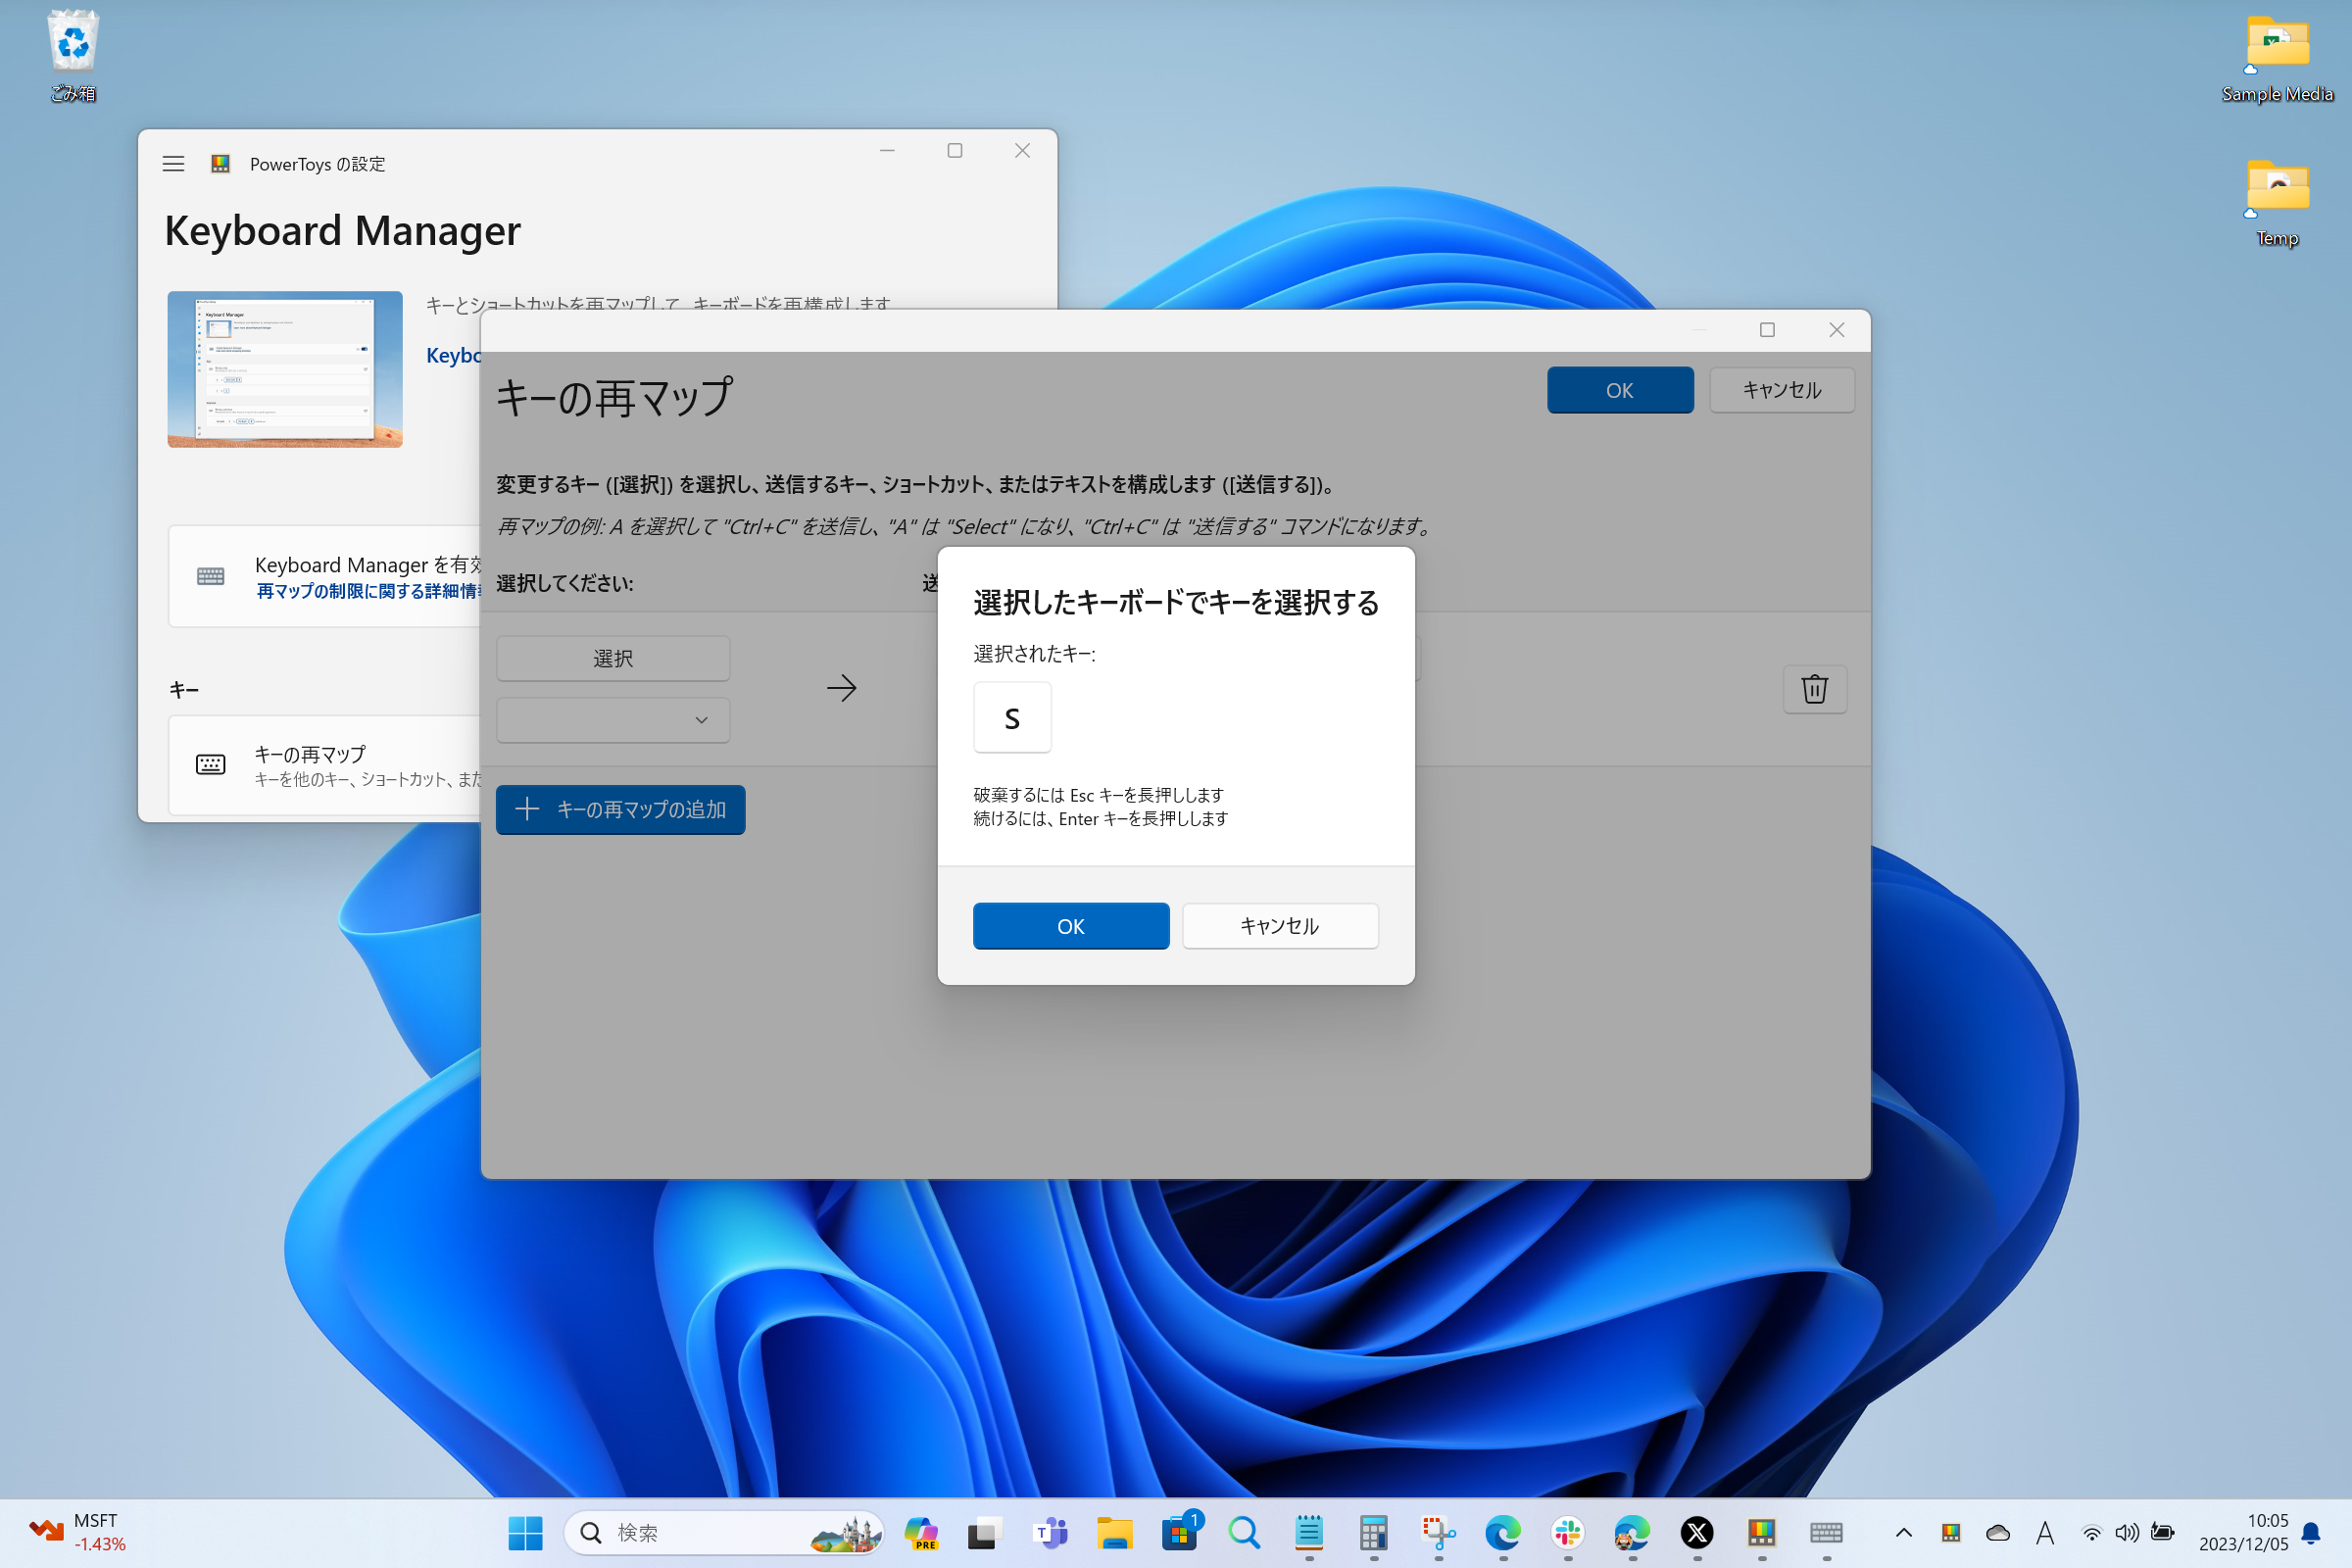Click the Snipping Tool taskbar icon
The width and height of the screenshot is (2352, 1568).
pyautogui.click(x=1438, y=1531)
